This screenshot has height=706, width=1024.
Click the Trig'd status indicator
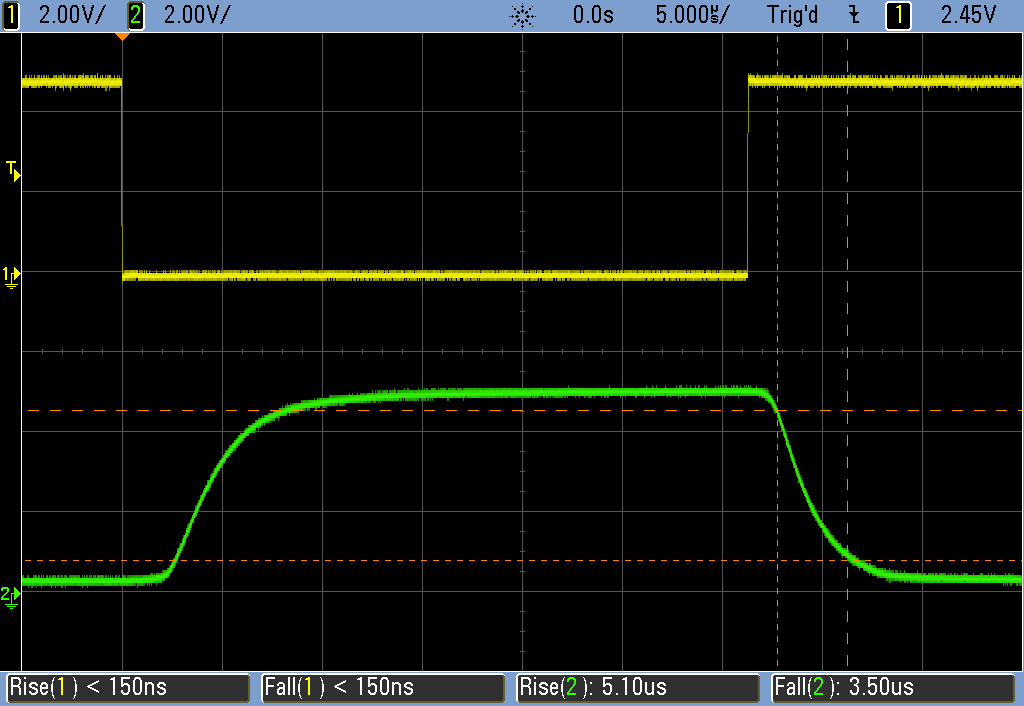[x=792, y=15]
